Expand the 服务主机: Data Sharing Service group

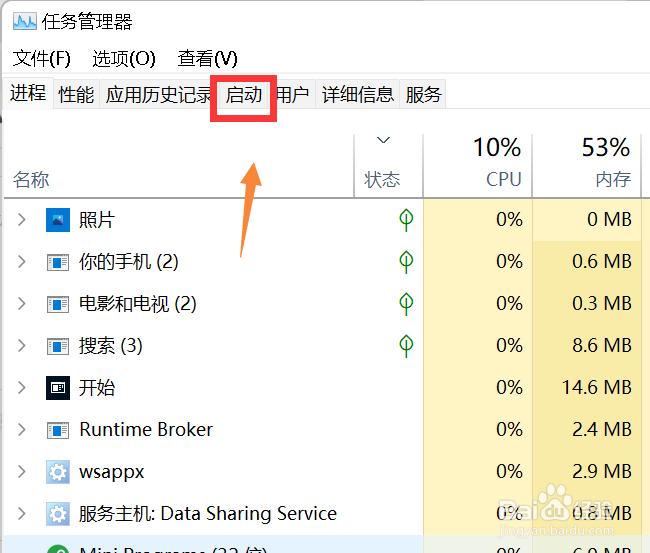click(22, 514)
